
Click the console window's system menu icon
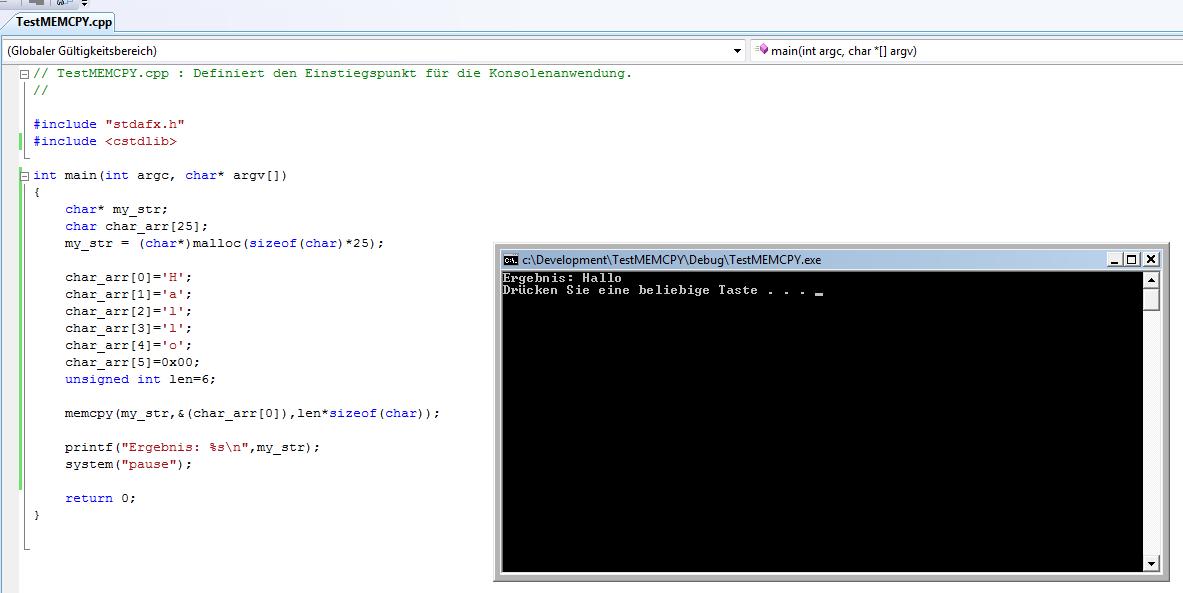pyautogui.click(x=511, y=260)
